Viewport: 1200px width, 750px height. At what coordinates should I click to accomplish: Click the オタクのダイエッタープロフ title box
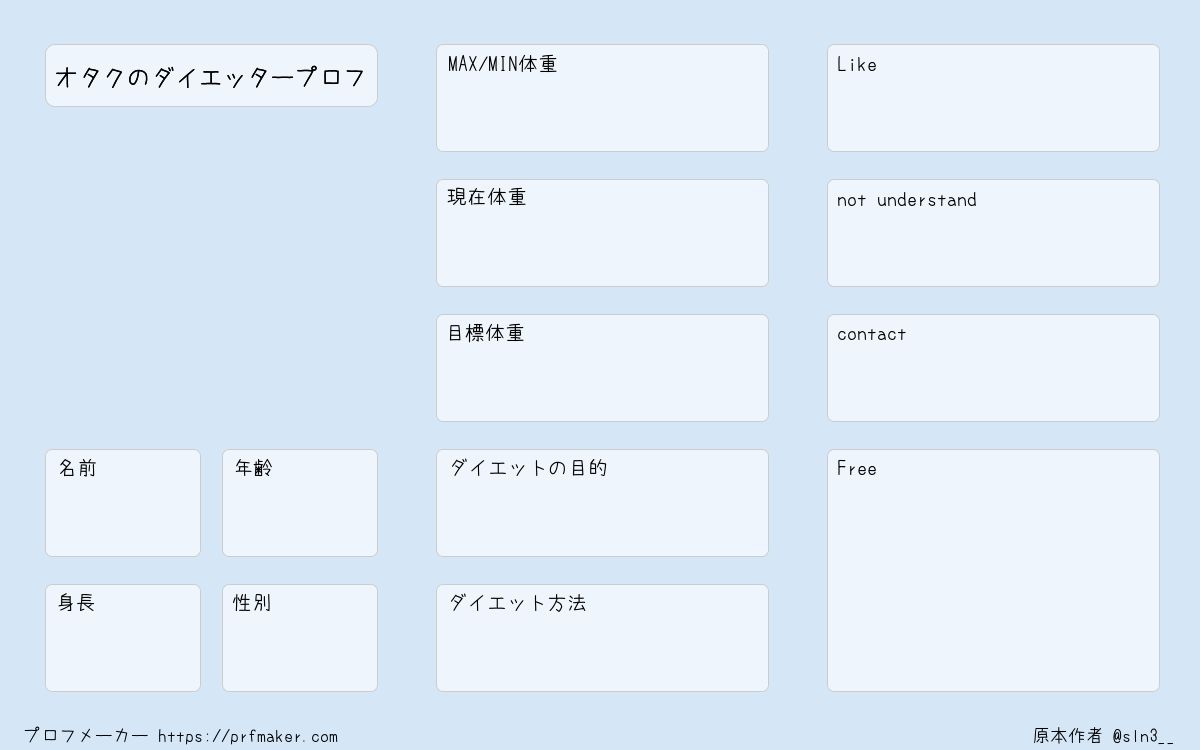tap(211, 76)
